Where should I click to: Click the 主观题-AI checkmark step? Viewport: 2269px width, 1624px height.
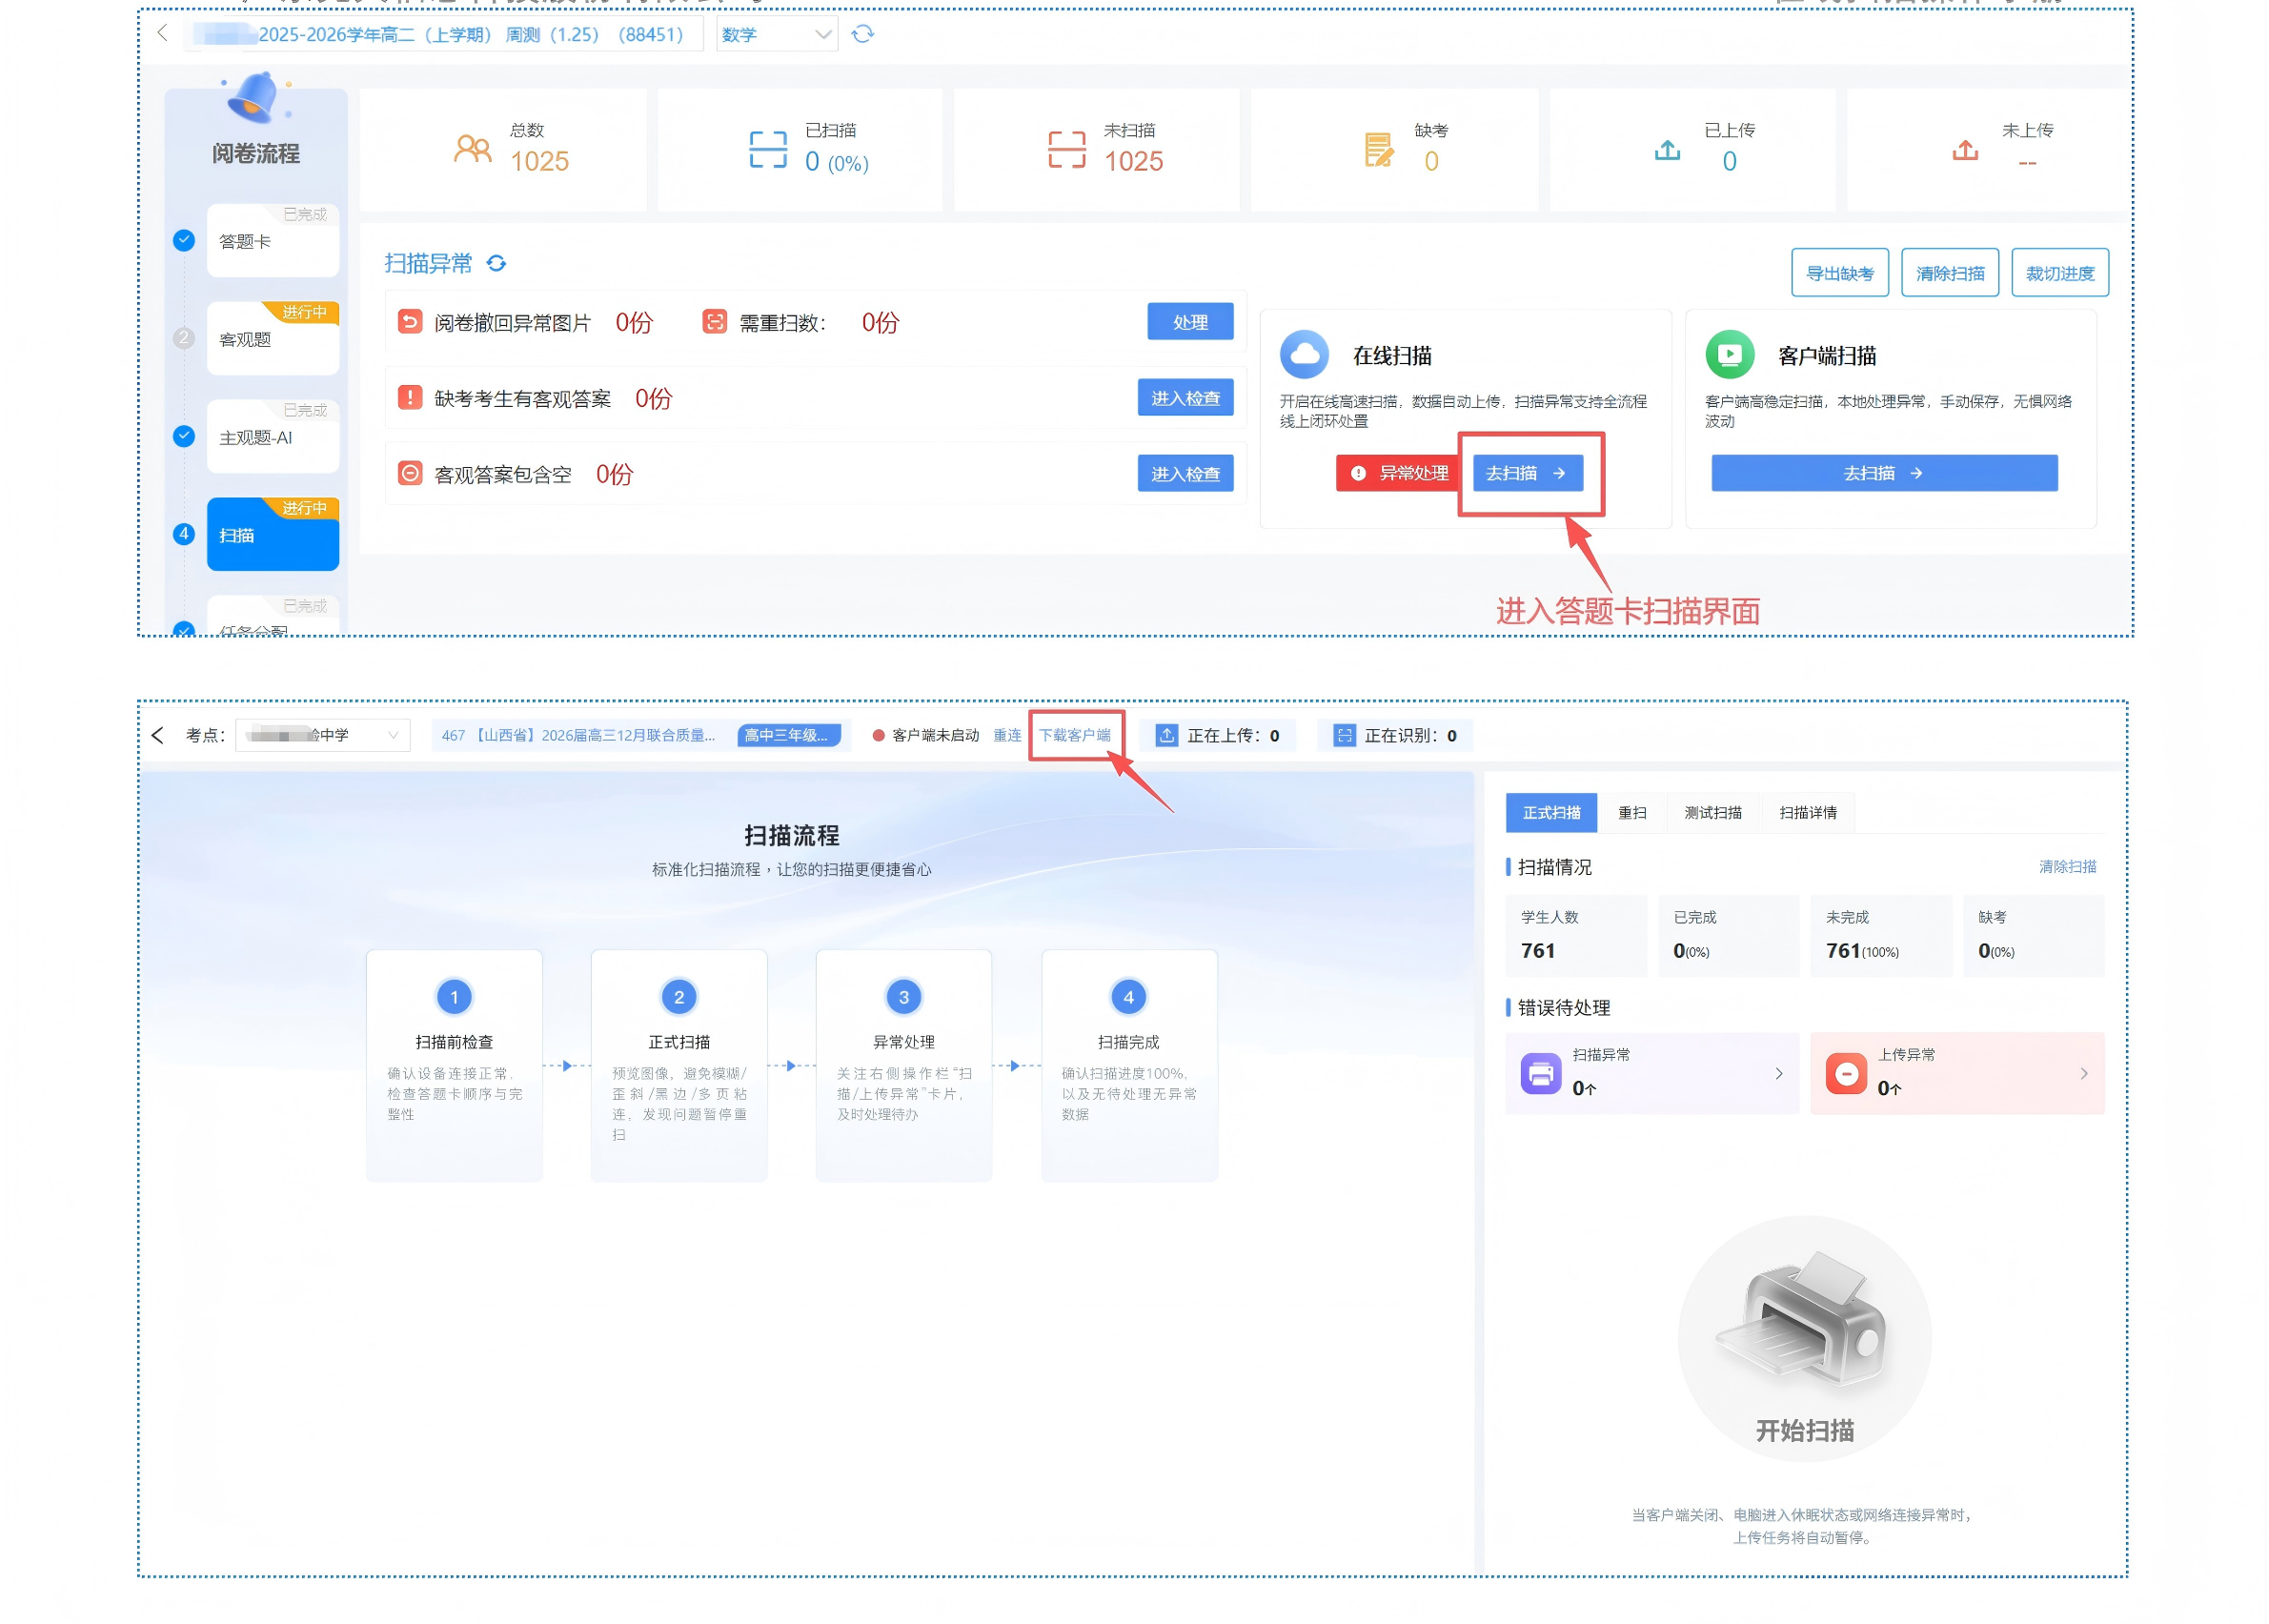click(184, 436)
